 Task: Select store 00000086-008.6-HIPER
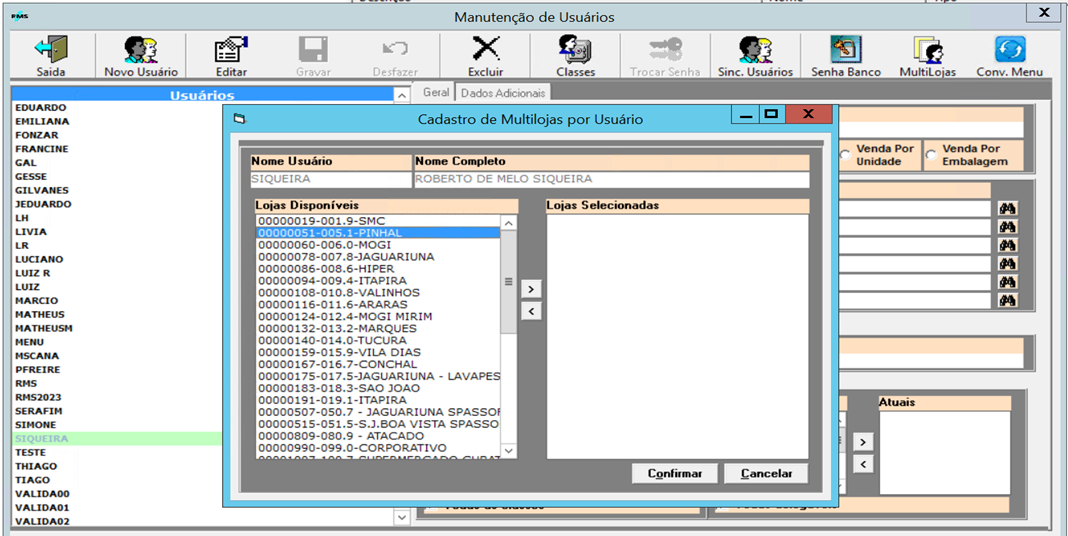click(x=378, y=268)
